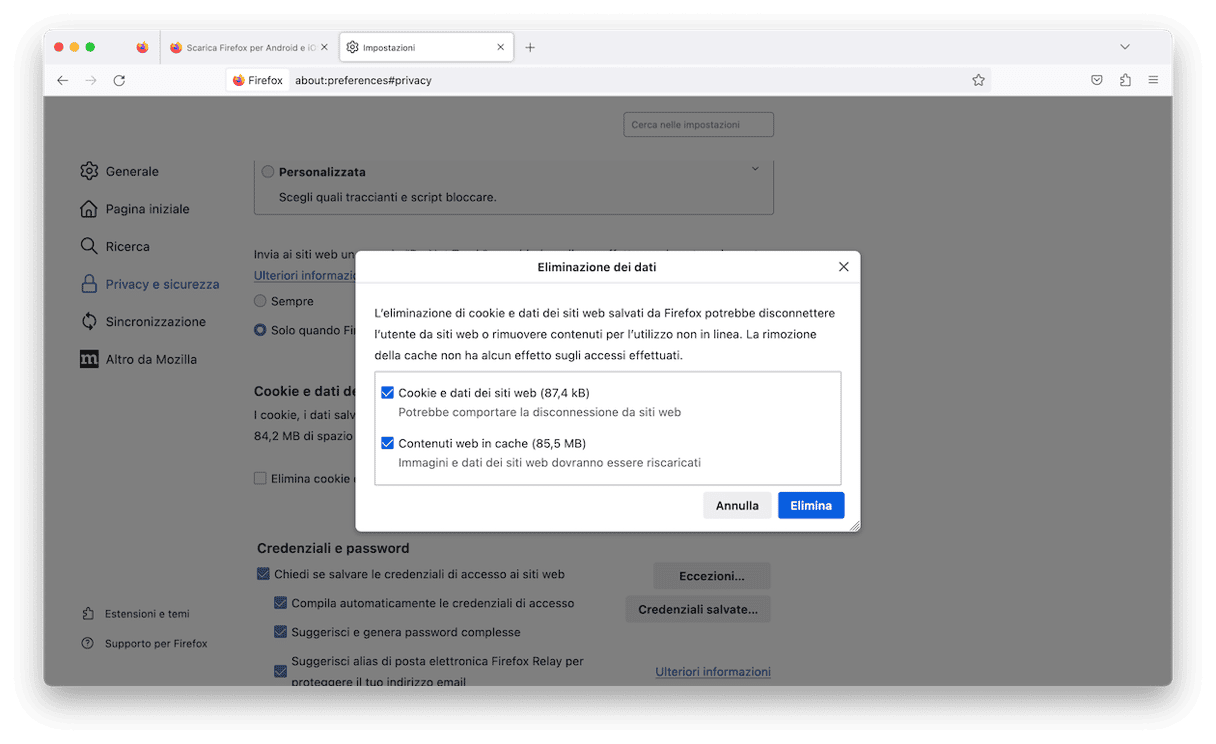The image size is (1216, 744).
Task: Click the reload page icon
Action: click(x=119, y=80)
